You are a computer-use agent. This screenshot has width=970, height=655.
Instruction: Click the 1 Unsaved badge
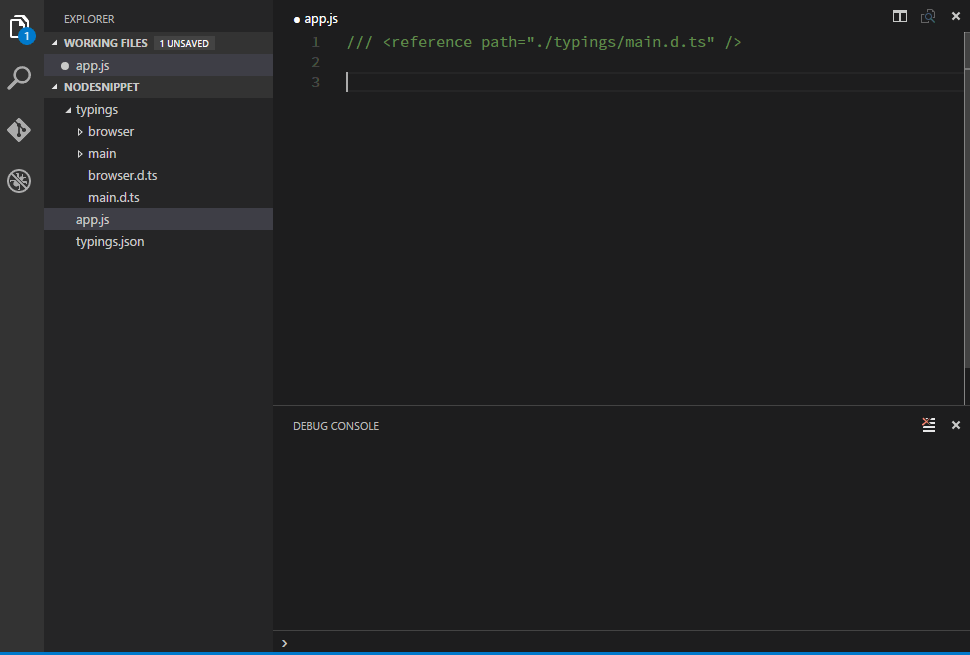point(184,43)
